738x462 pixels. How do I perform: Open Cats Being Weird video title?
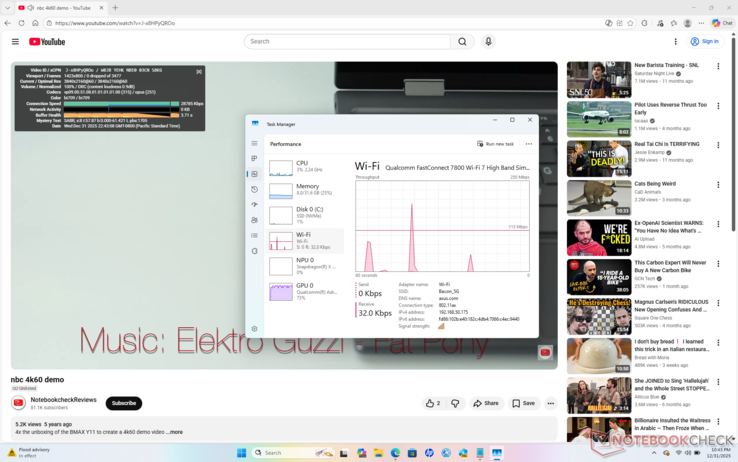(x=655, y=183)
